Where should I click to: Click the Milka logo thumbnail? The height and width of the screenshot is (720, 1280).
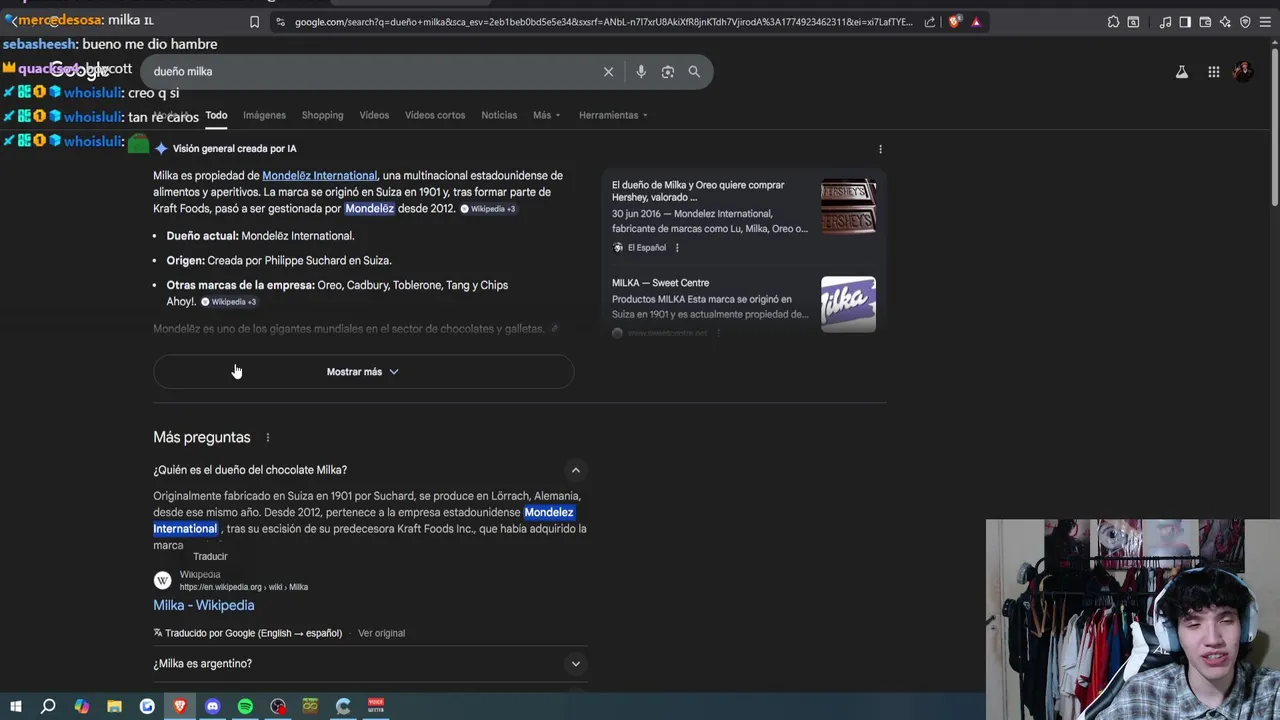pyautogui.click(x=848, y=304)
